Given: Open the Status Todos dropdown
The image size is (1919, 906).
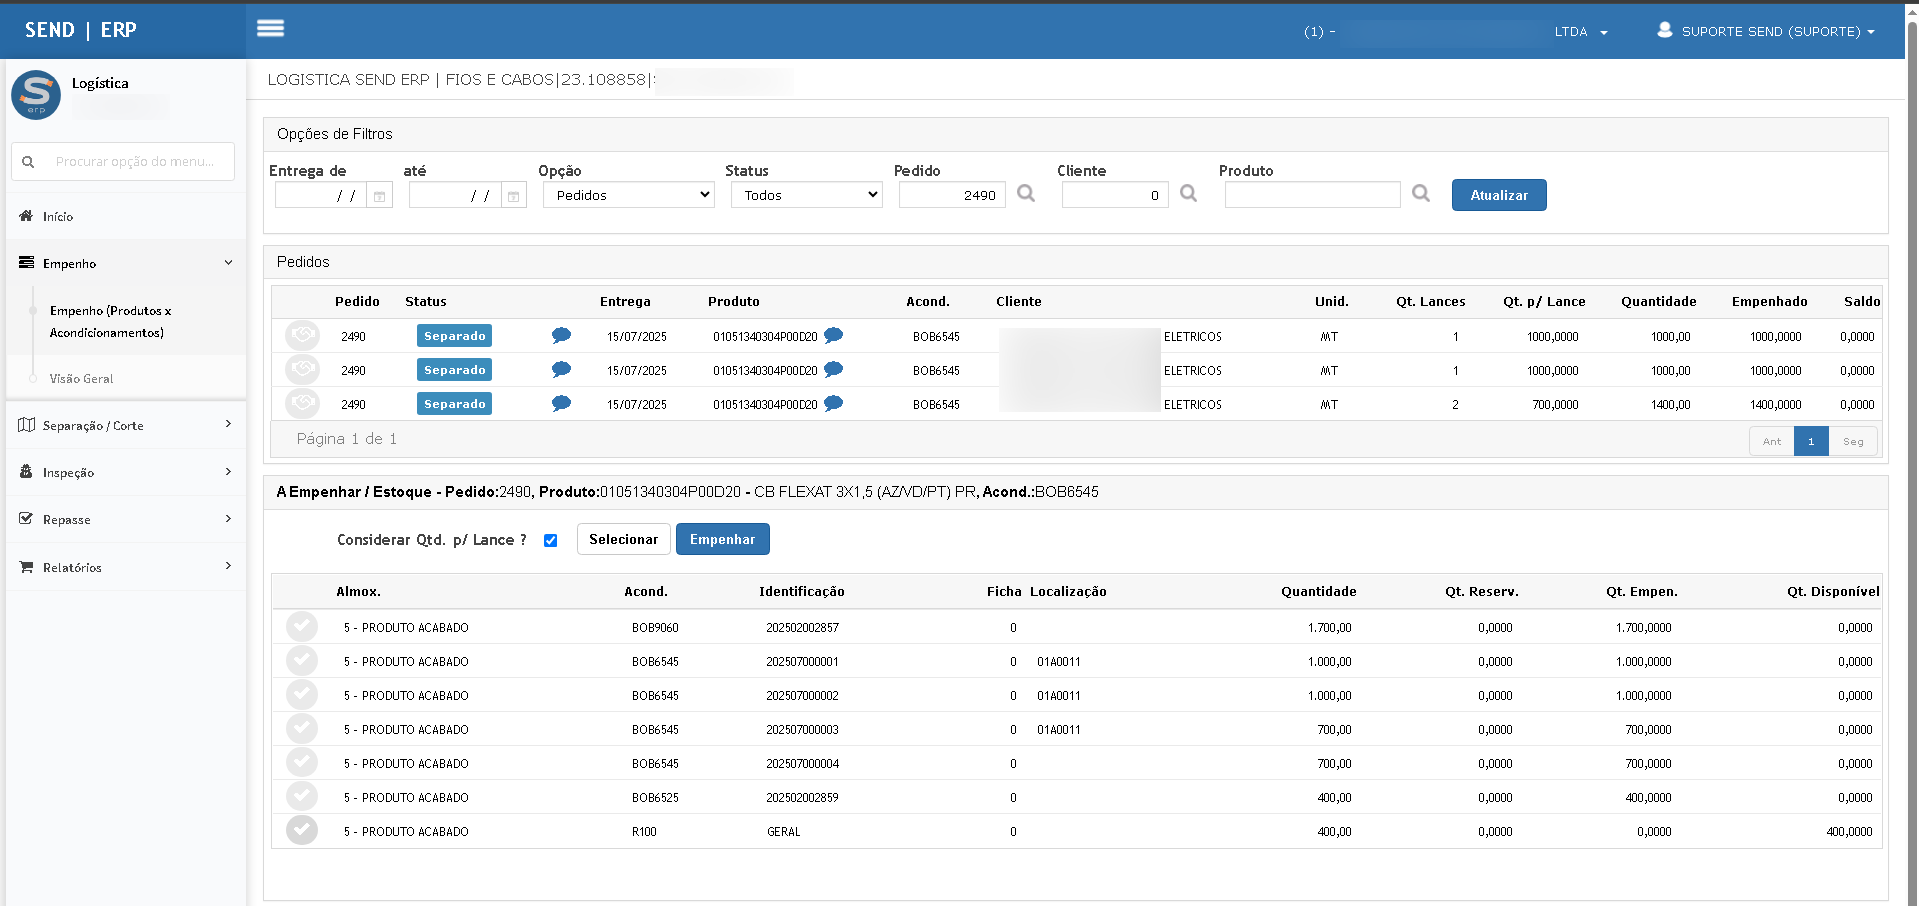Looking at the screenshot, I should coord(806,195).
